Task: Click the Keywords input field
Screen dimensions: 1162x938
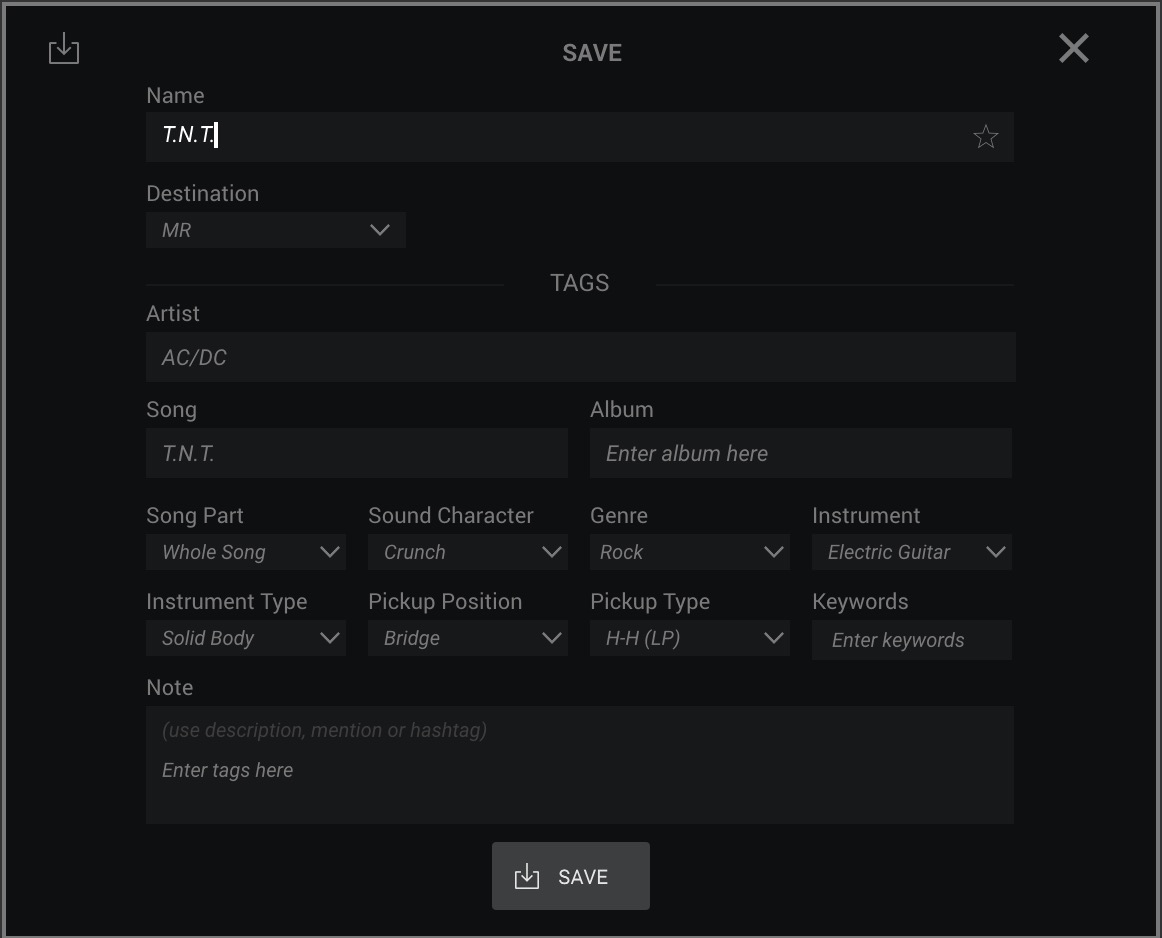Action: tap(912, 639)
